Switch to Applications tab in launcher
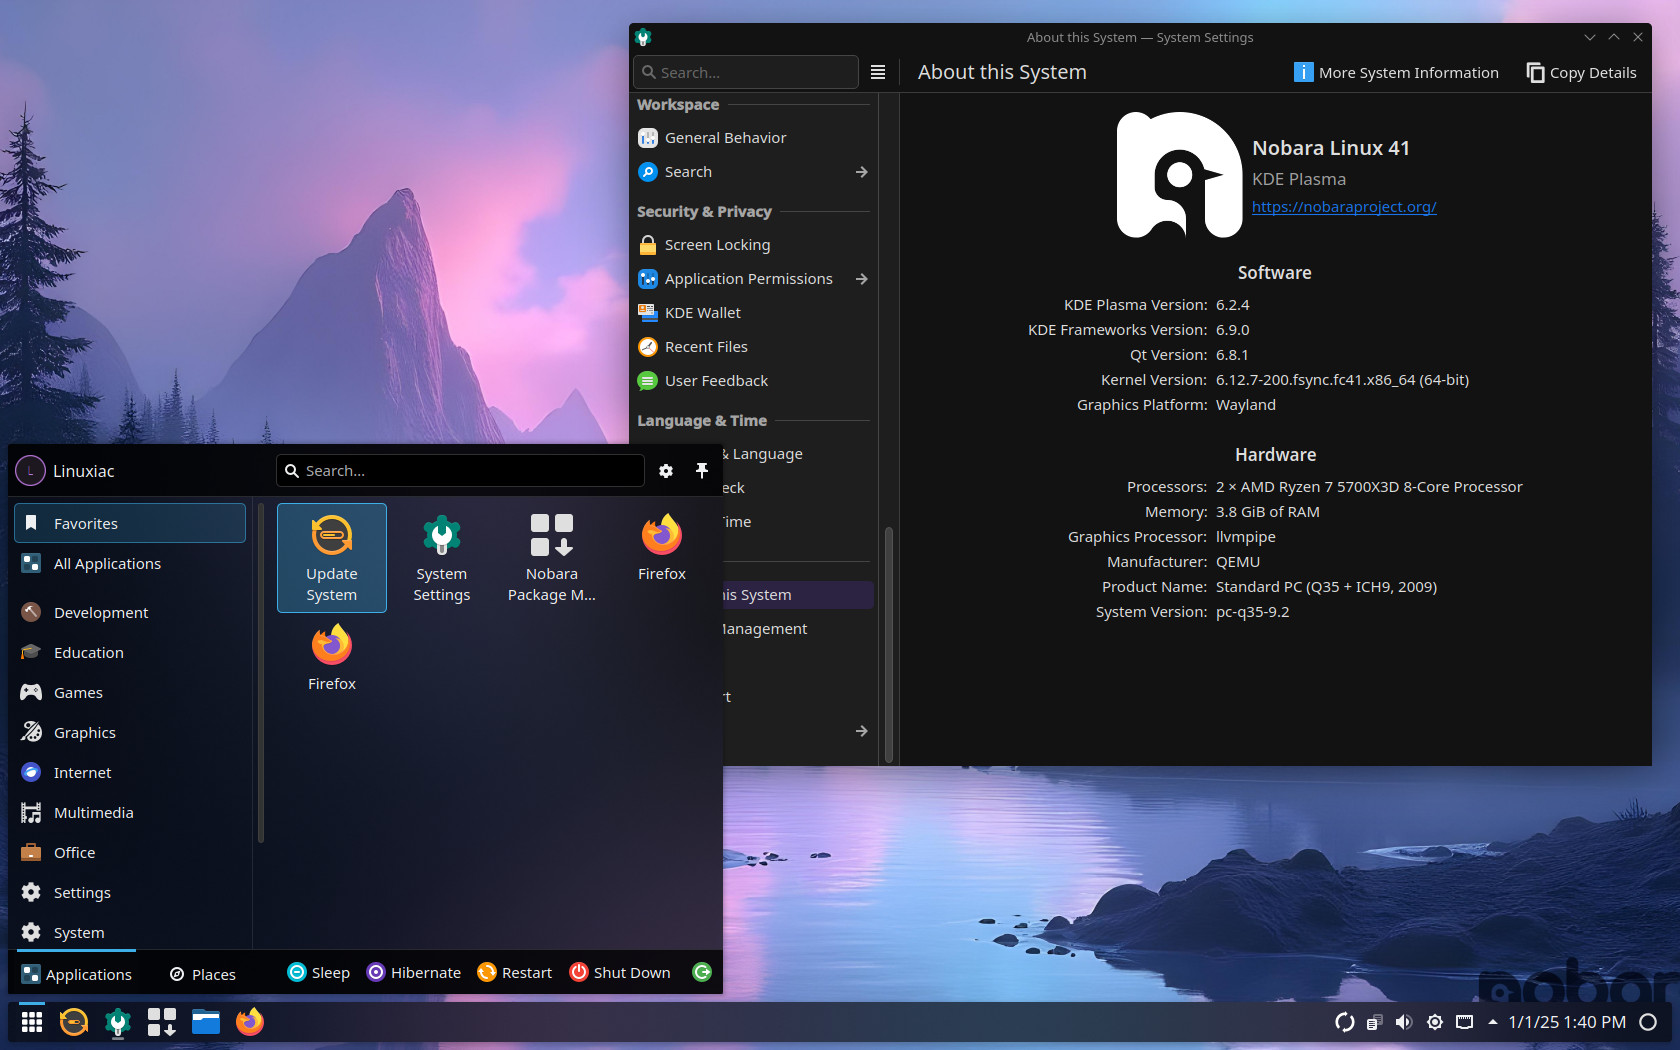Viewport: 1680px width, 1050px height. coord(77,974)
